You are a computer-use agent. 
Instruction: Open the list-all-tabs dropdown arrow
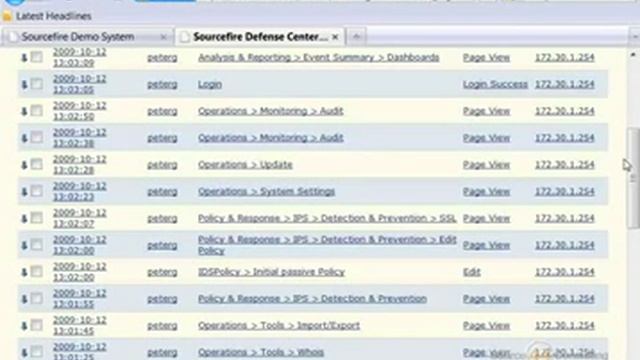click(634, 37)
